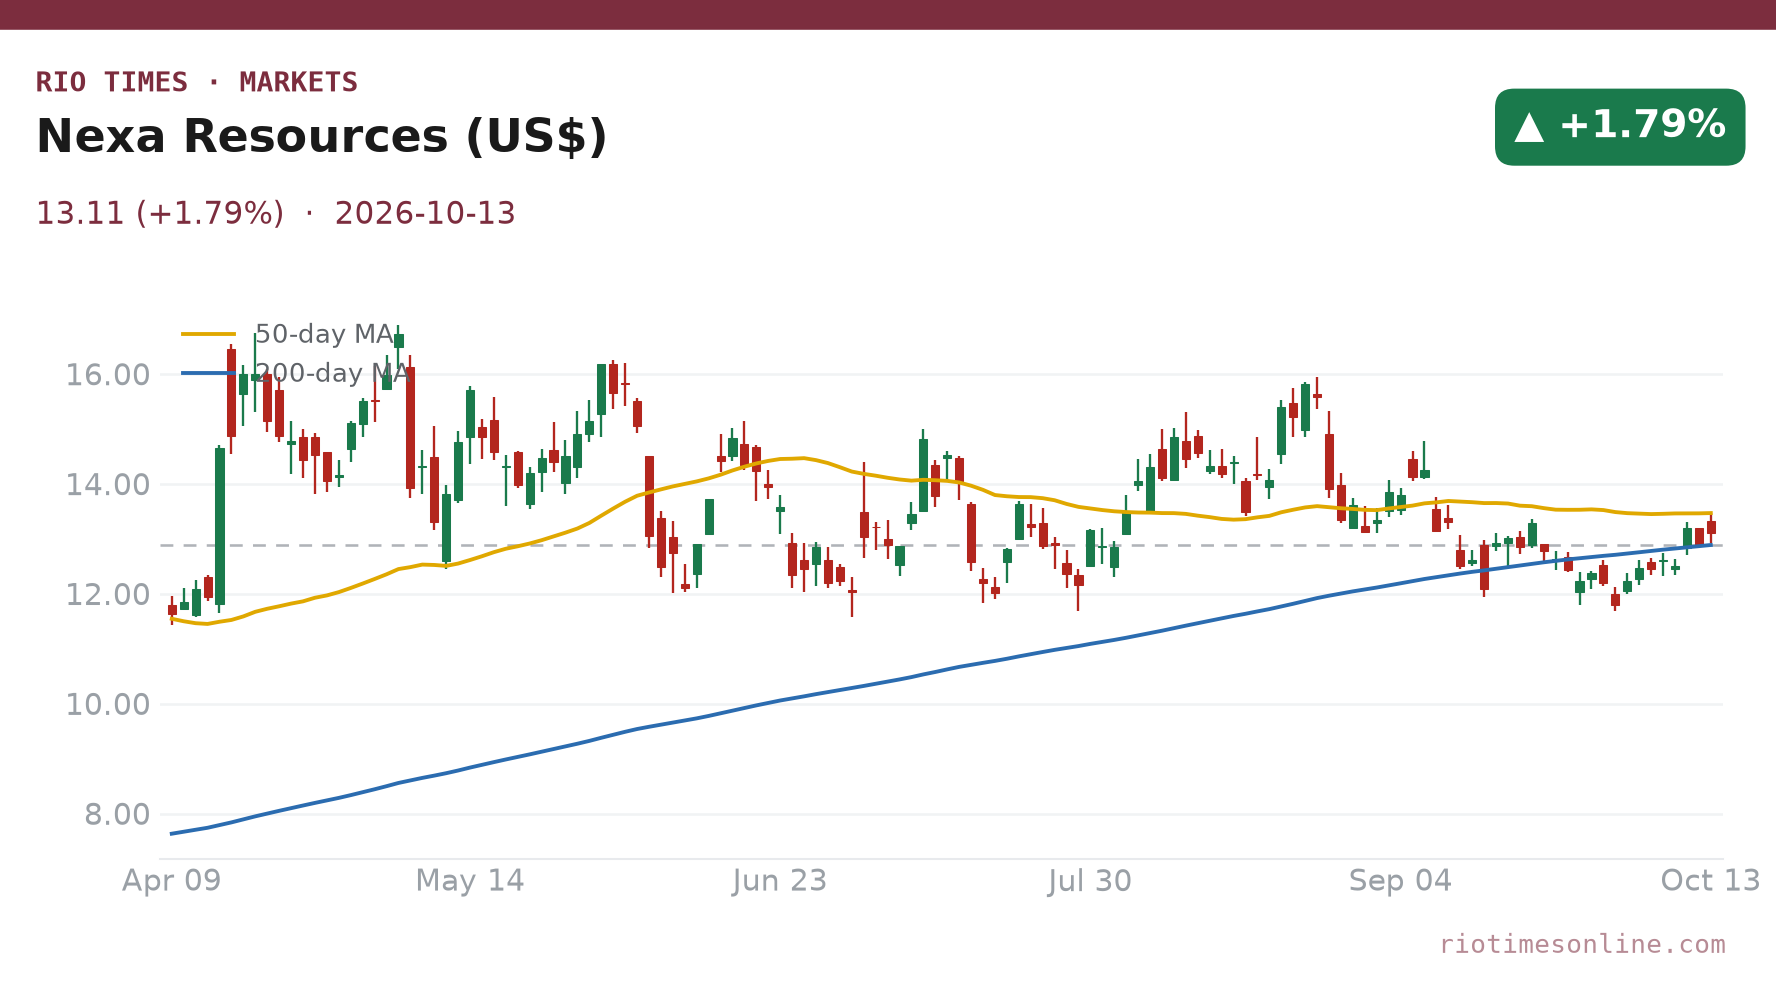1776x999 pixels.
Task: Click the Sep 04 x-axis date label
Action: tap(1400, 881)
